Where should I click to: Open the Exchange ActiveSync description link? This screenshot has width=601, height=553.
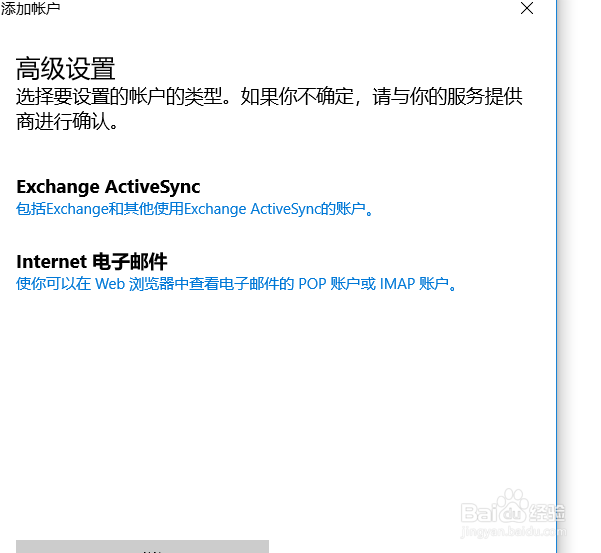pos(195,209)
